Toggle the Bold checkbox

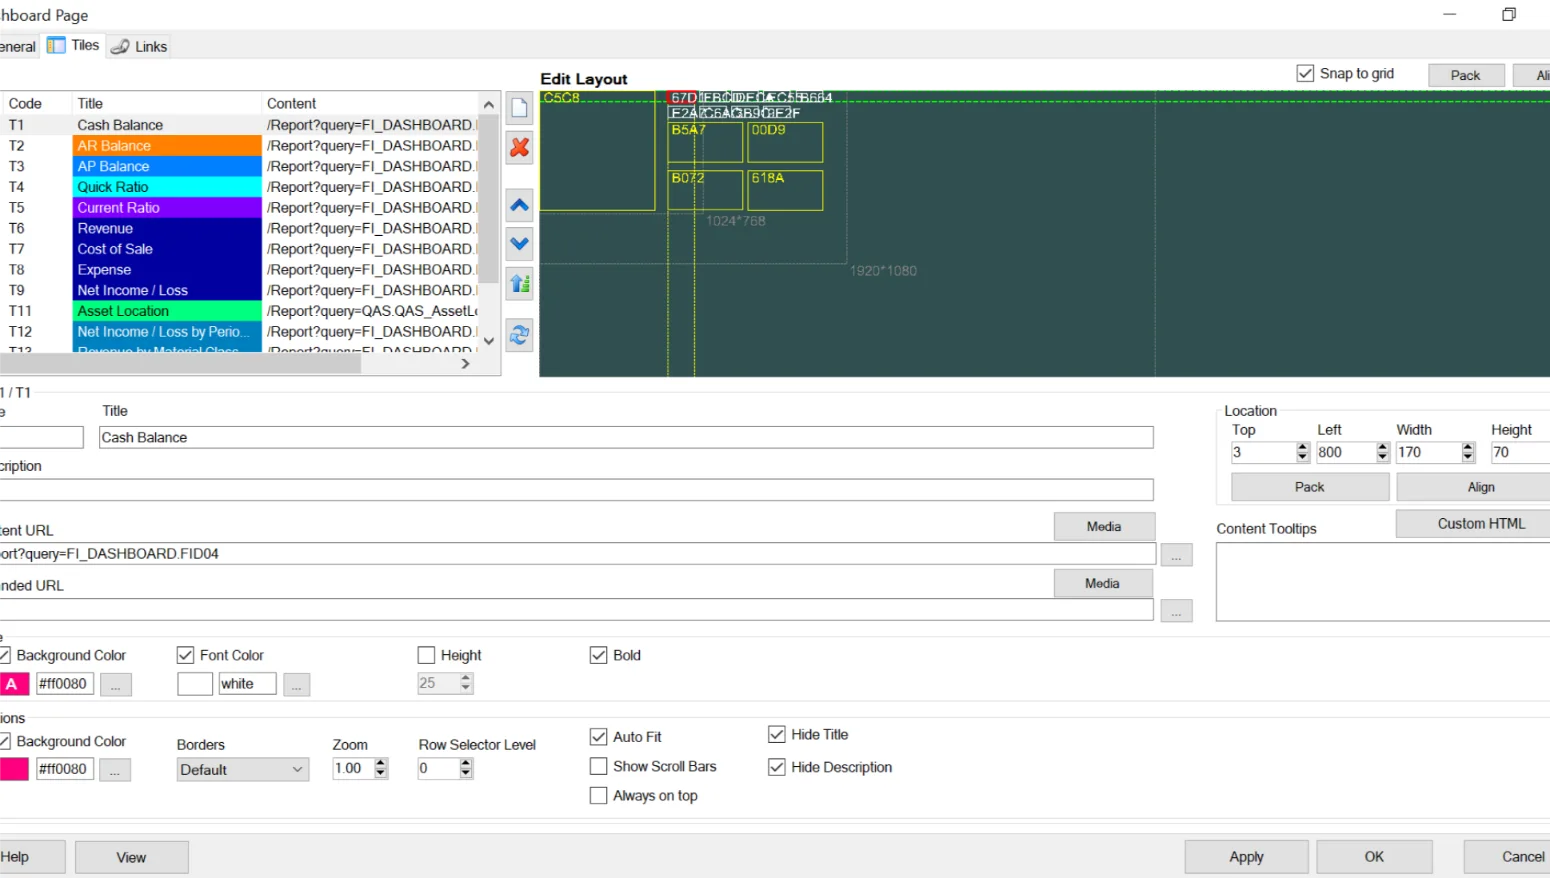coord(599,656)
